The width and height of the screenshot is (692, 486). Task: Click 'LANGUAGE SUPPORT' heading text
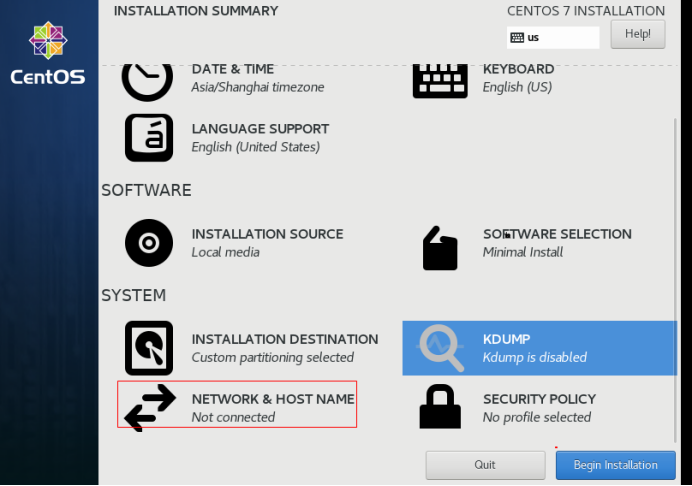tap(260, 129)
